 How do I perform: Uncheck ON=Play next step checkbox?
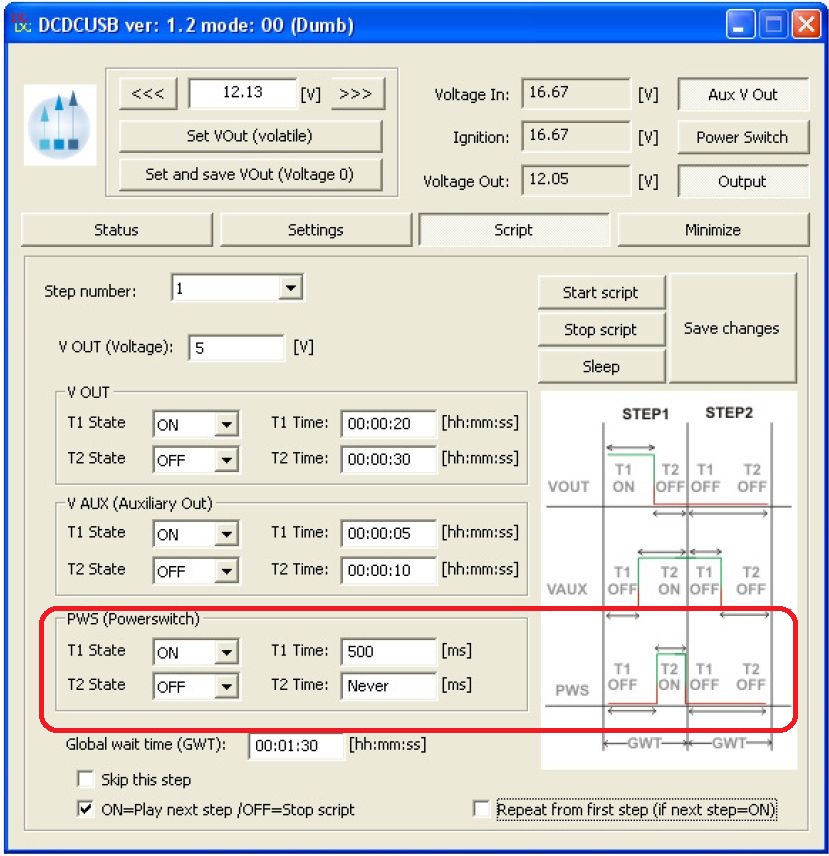[85, 809]
